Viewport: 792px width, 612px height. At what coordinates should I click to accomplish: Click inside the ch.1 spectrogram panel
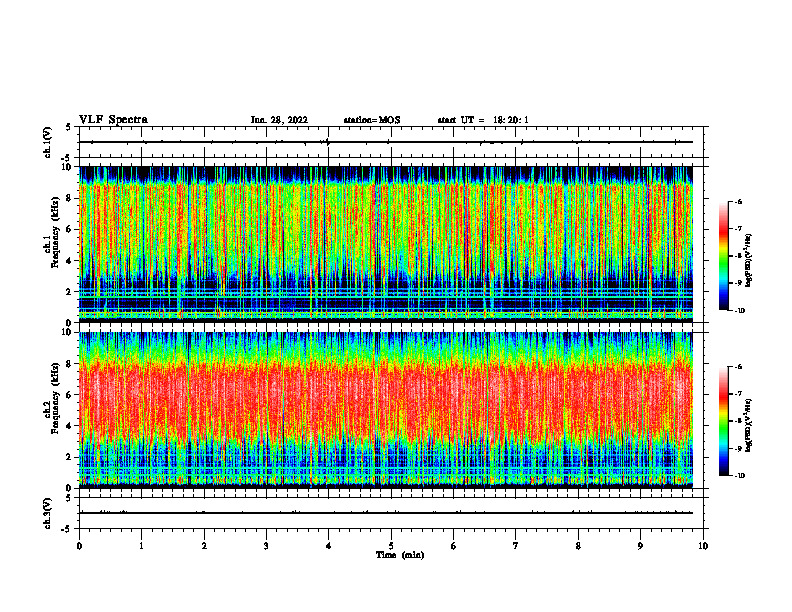pos(385,244)
